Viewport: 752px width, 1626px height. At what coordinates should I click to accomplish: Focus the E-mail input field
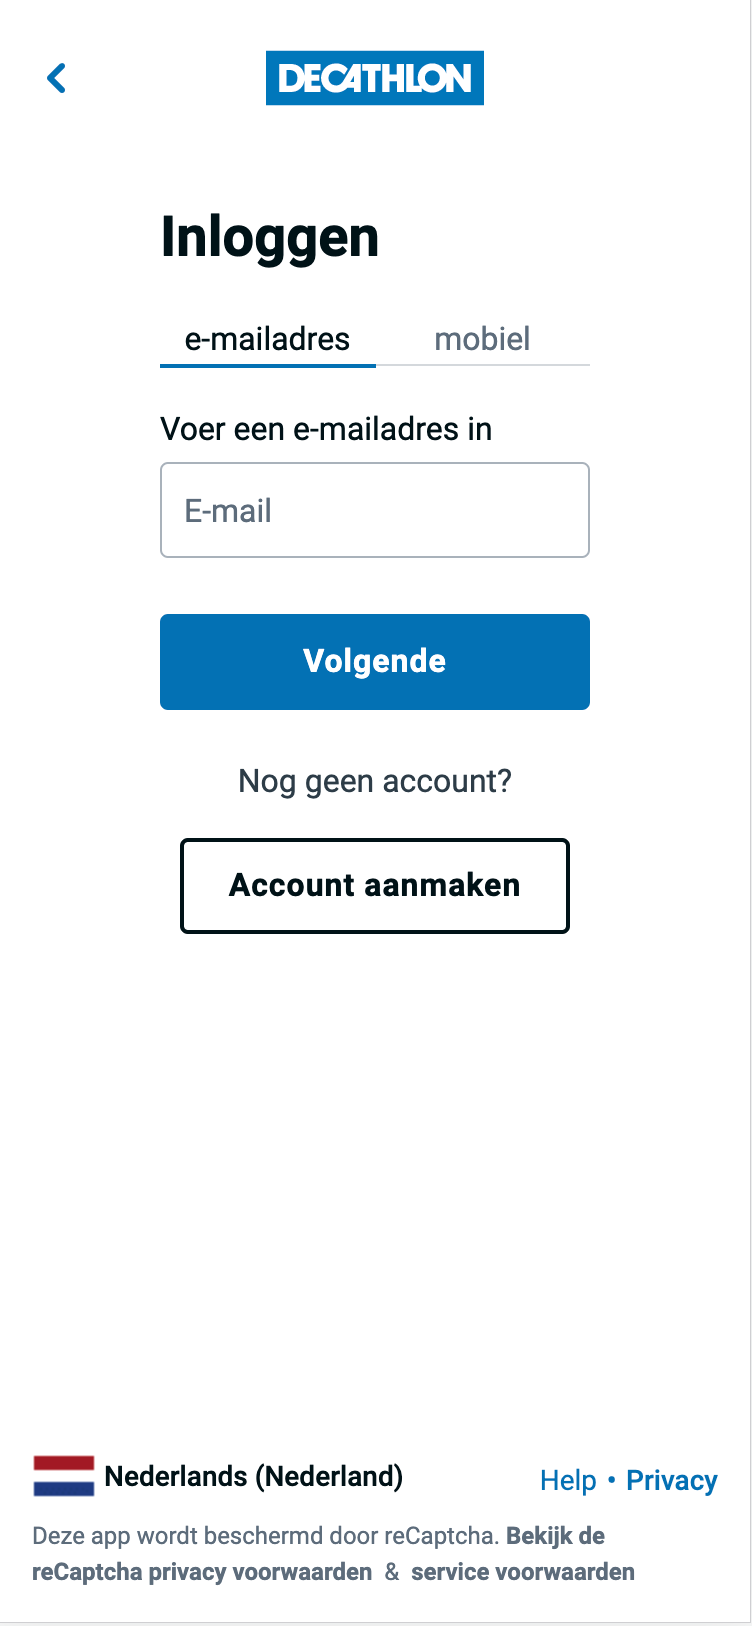coord(375,511)
